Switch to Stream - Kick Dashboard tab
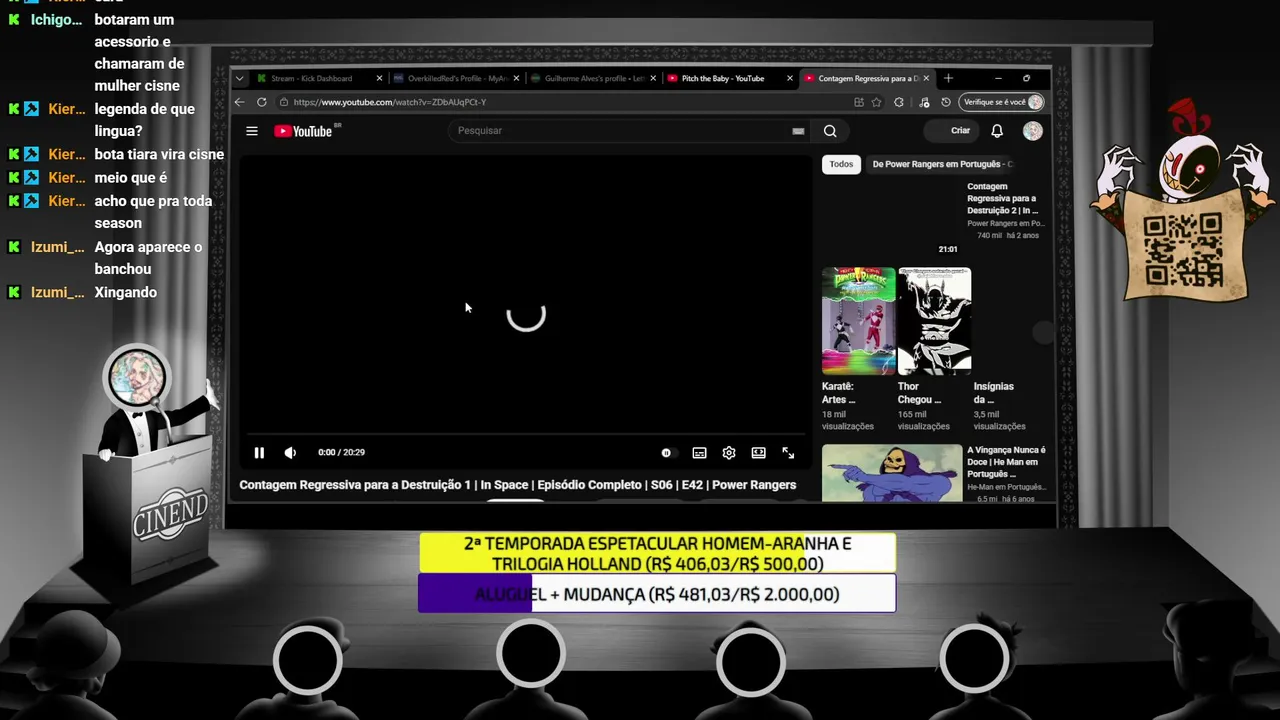The width and height of the screenshot is (1280, 720). [x=318, y=78]
